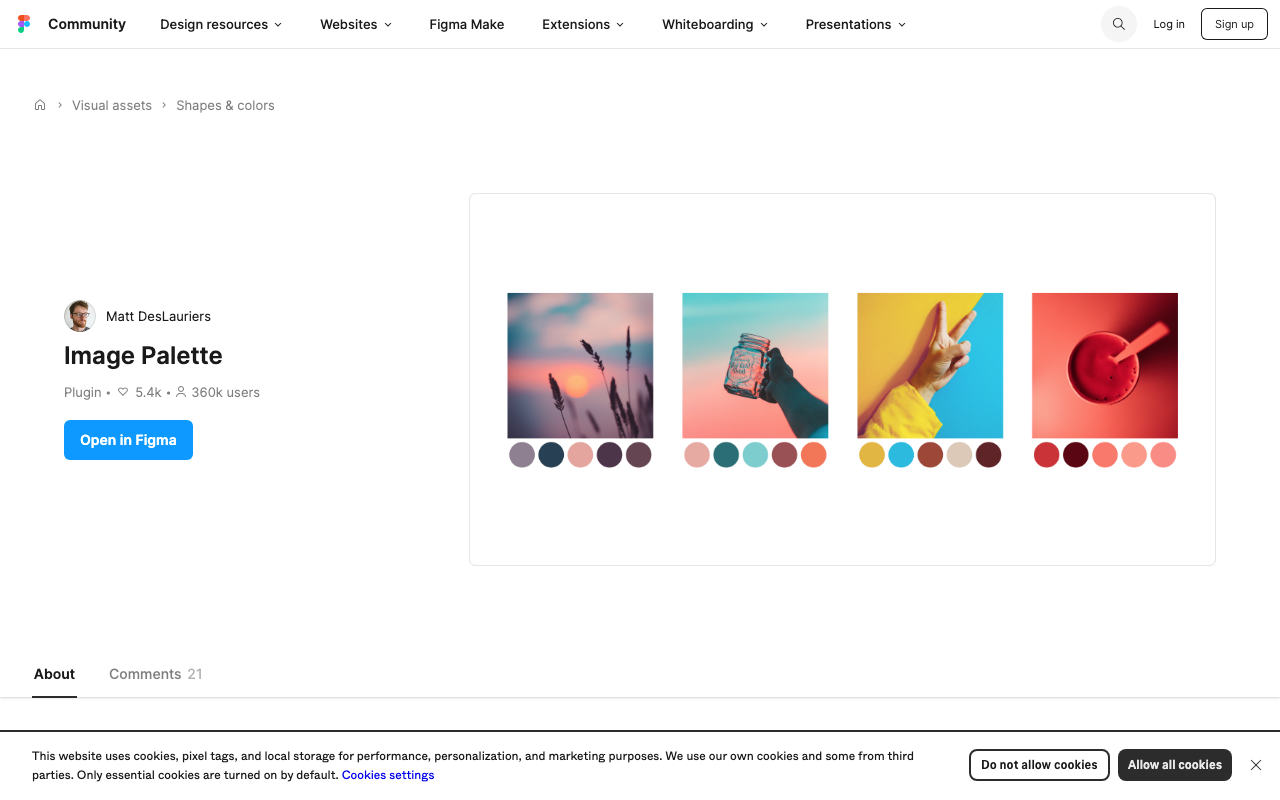Open the Cookies settings link
This screenshot has height=800, width=1280.
(x=388, y=775)
